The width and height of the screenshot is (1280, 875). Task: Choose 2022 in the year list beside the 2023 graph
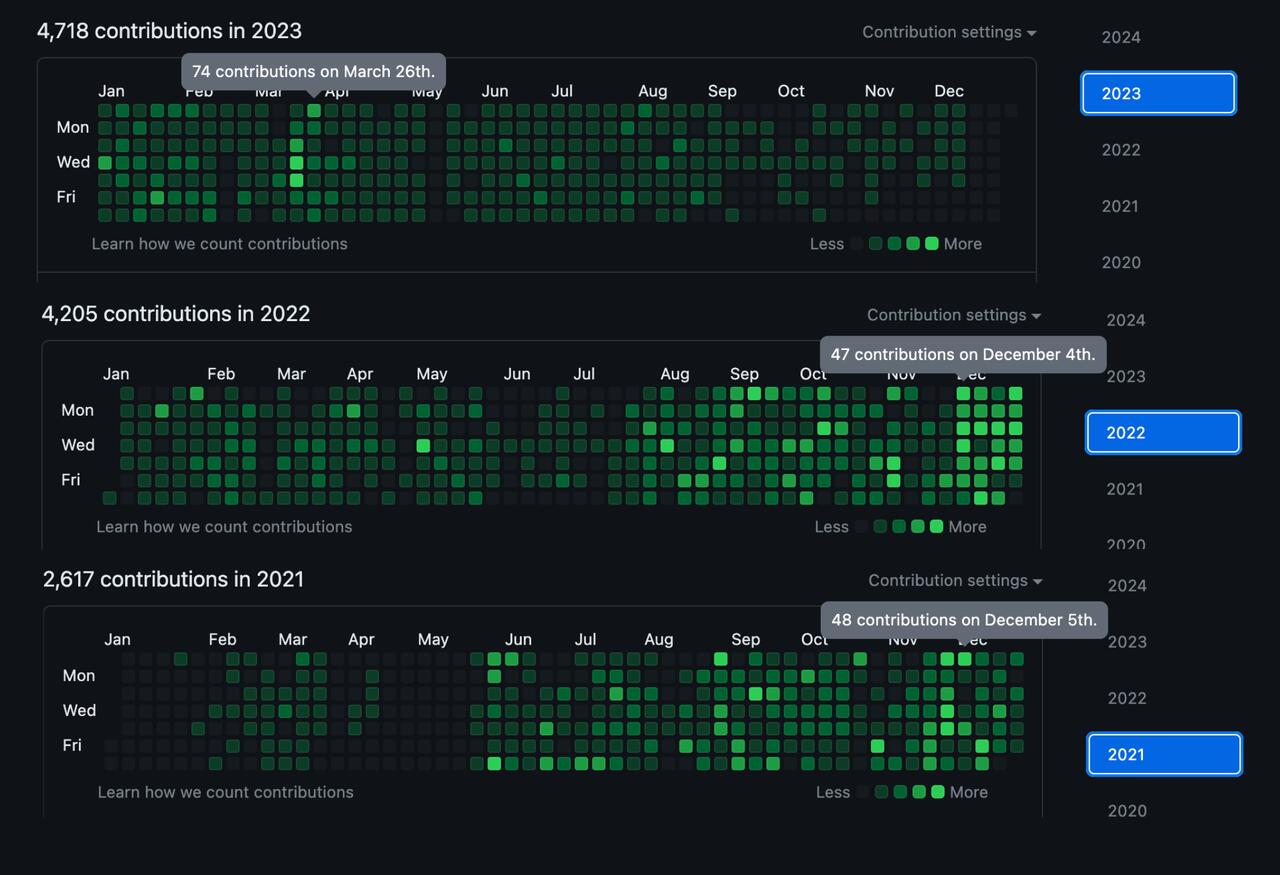1121,150
